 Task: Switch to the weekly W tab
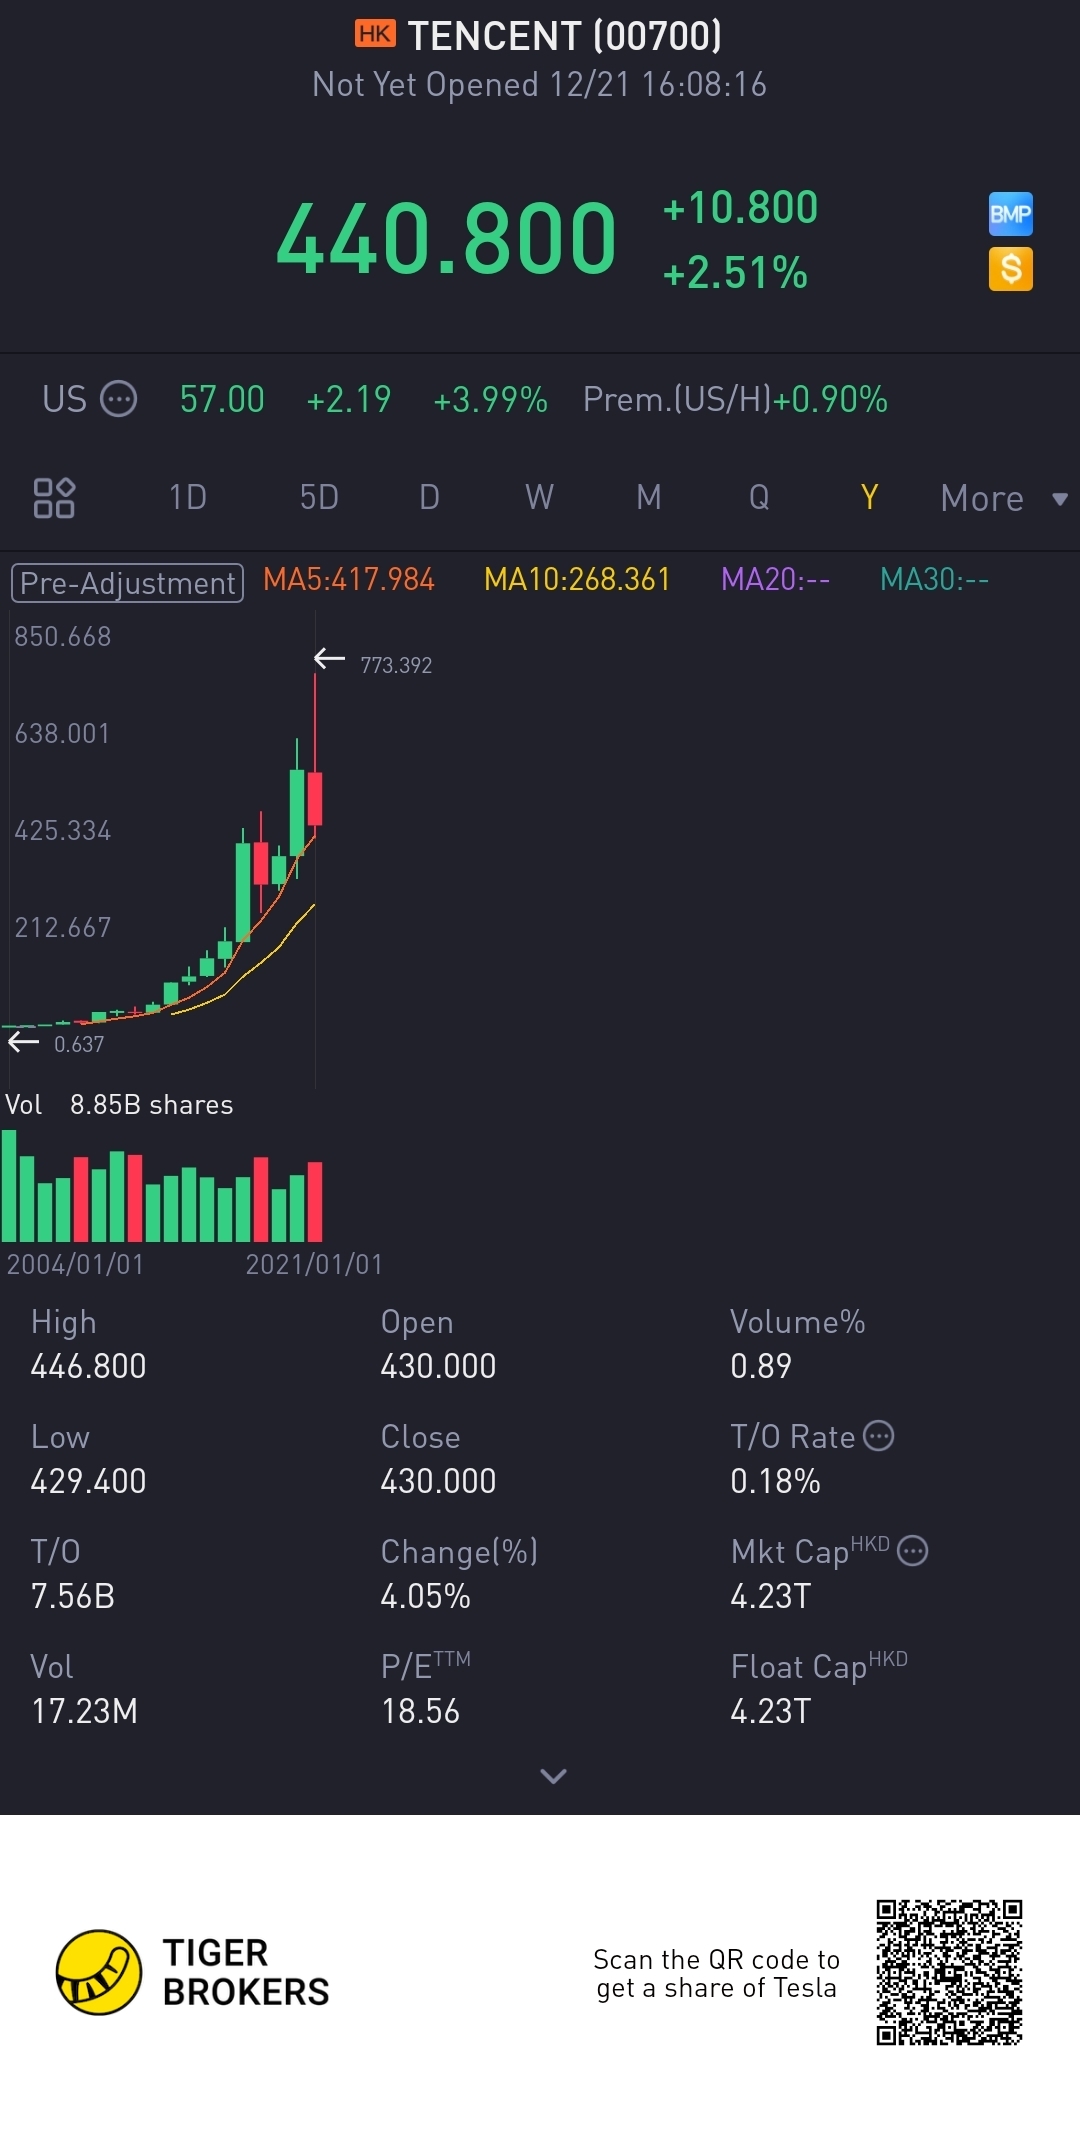[539, 497]
